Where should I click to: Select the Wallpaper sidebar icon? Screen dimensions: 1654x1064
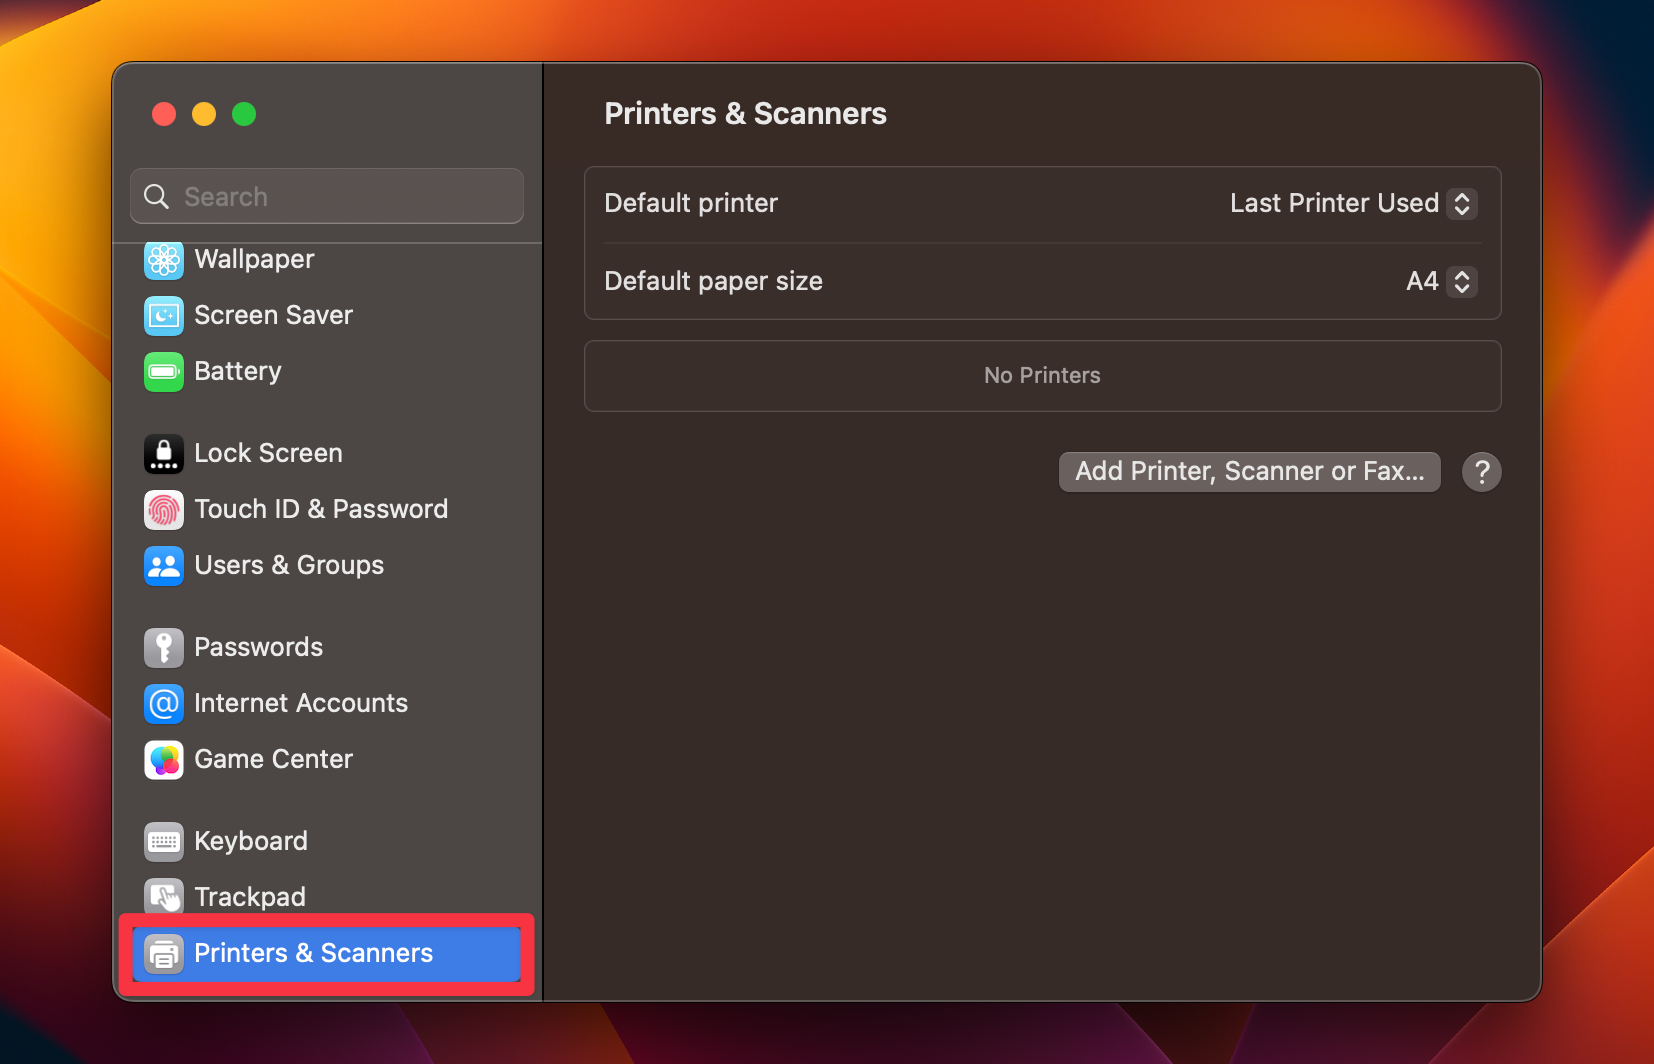[x=163, y=260]
